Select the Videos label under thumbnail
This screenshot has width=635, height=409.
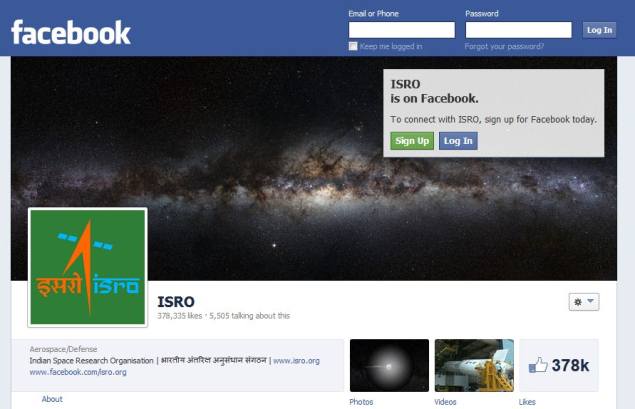(x=445, y=402)
